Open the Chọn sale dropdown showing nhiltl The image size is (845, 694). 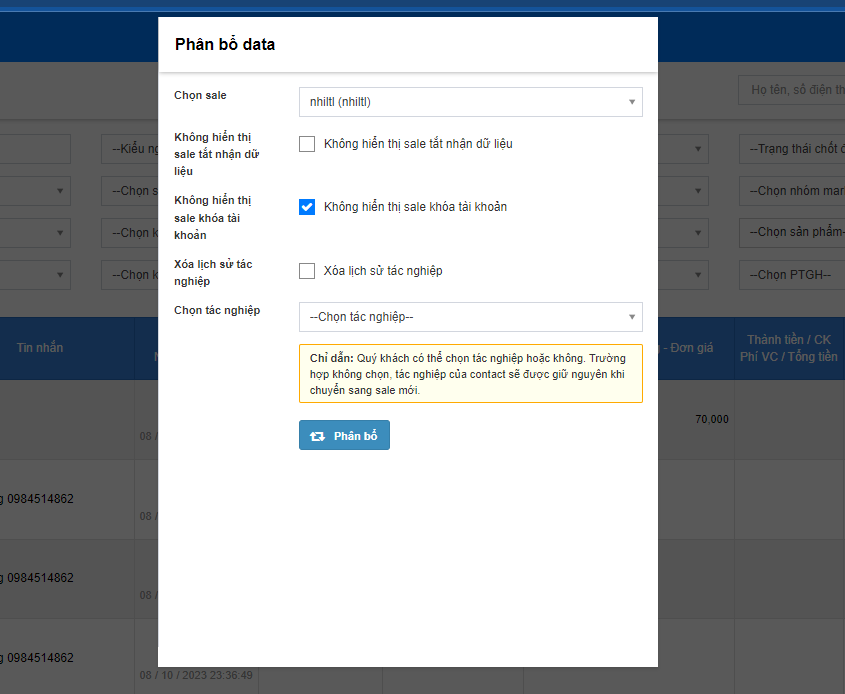(470, 102)
